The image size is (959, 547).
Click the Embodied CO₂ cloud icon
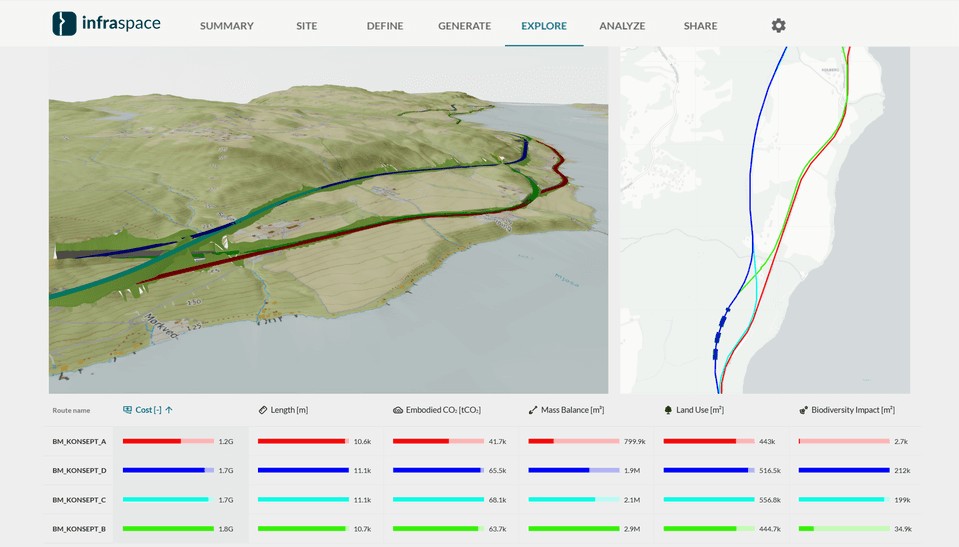point(398,410)
